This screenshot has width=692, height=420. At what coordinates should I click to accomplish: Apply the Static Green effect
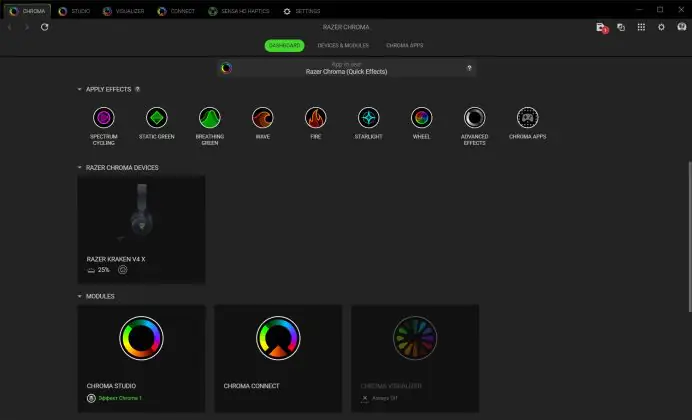tap(157, 118)
